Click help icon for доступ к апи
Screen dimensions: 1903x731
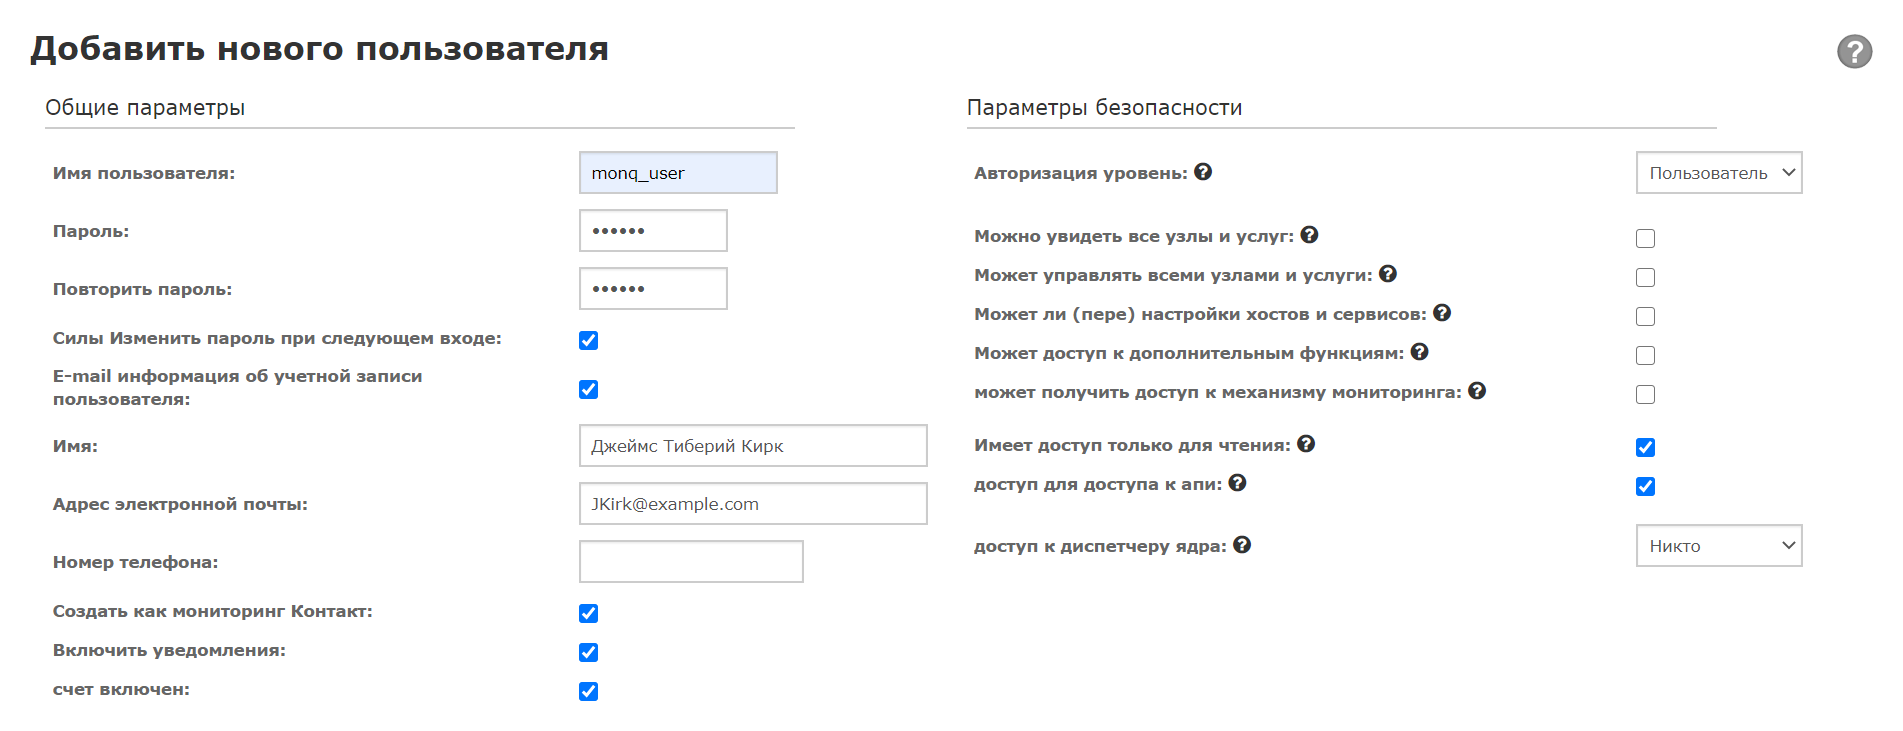click(x=1237, y=483)
